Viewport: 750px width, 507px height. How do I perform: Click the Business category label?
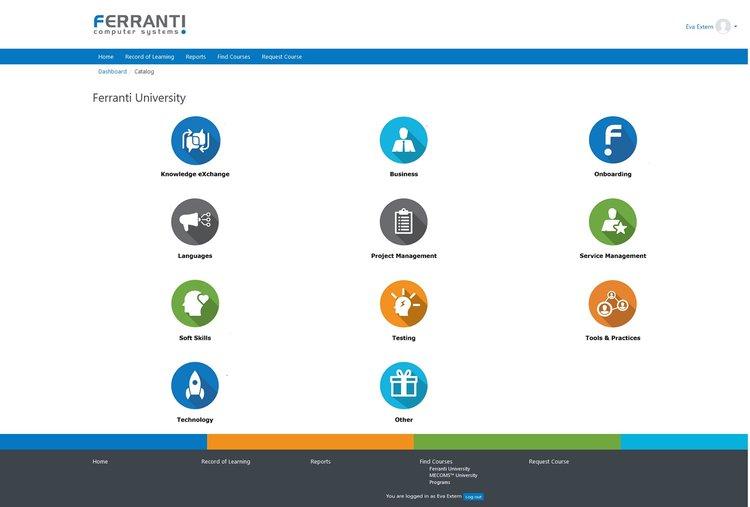pos(404,174)
